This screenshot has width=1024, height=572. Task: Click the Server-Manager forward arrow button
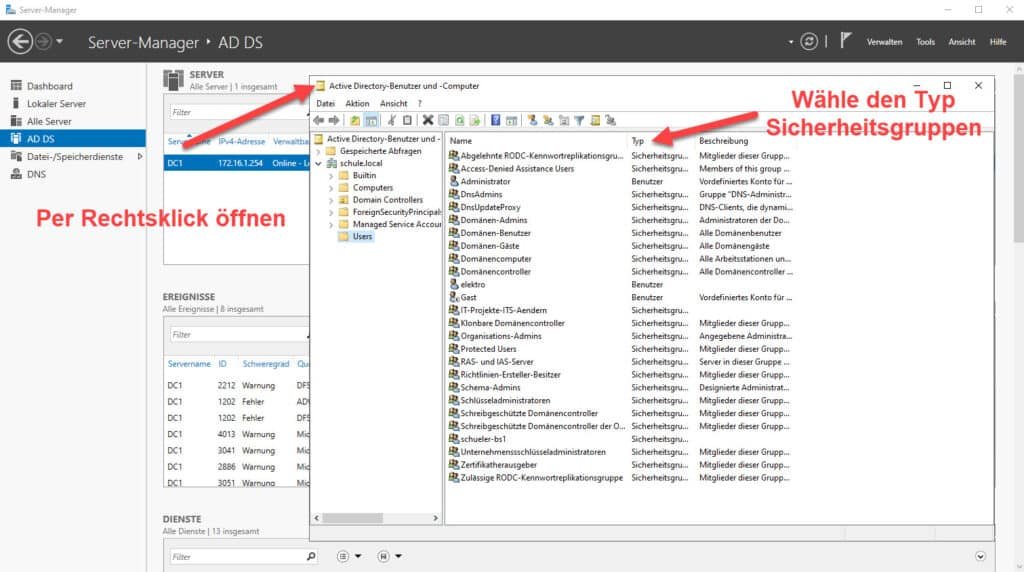coord(43,42)
